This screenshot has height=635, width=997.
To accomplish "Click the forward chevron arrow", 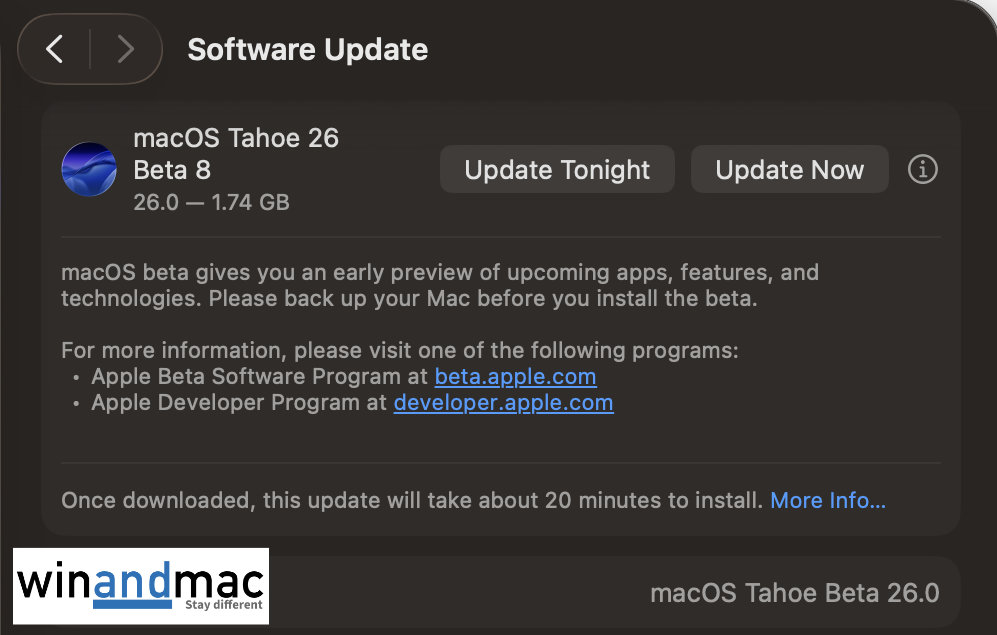I will point(125,49).
